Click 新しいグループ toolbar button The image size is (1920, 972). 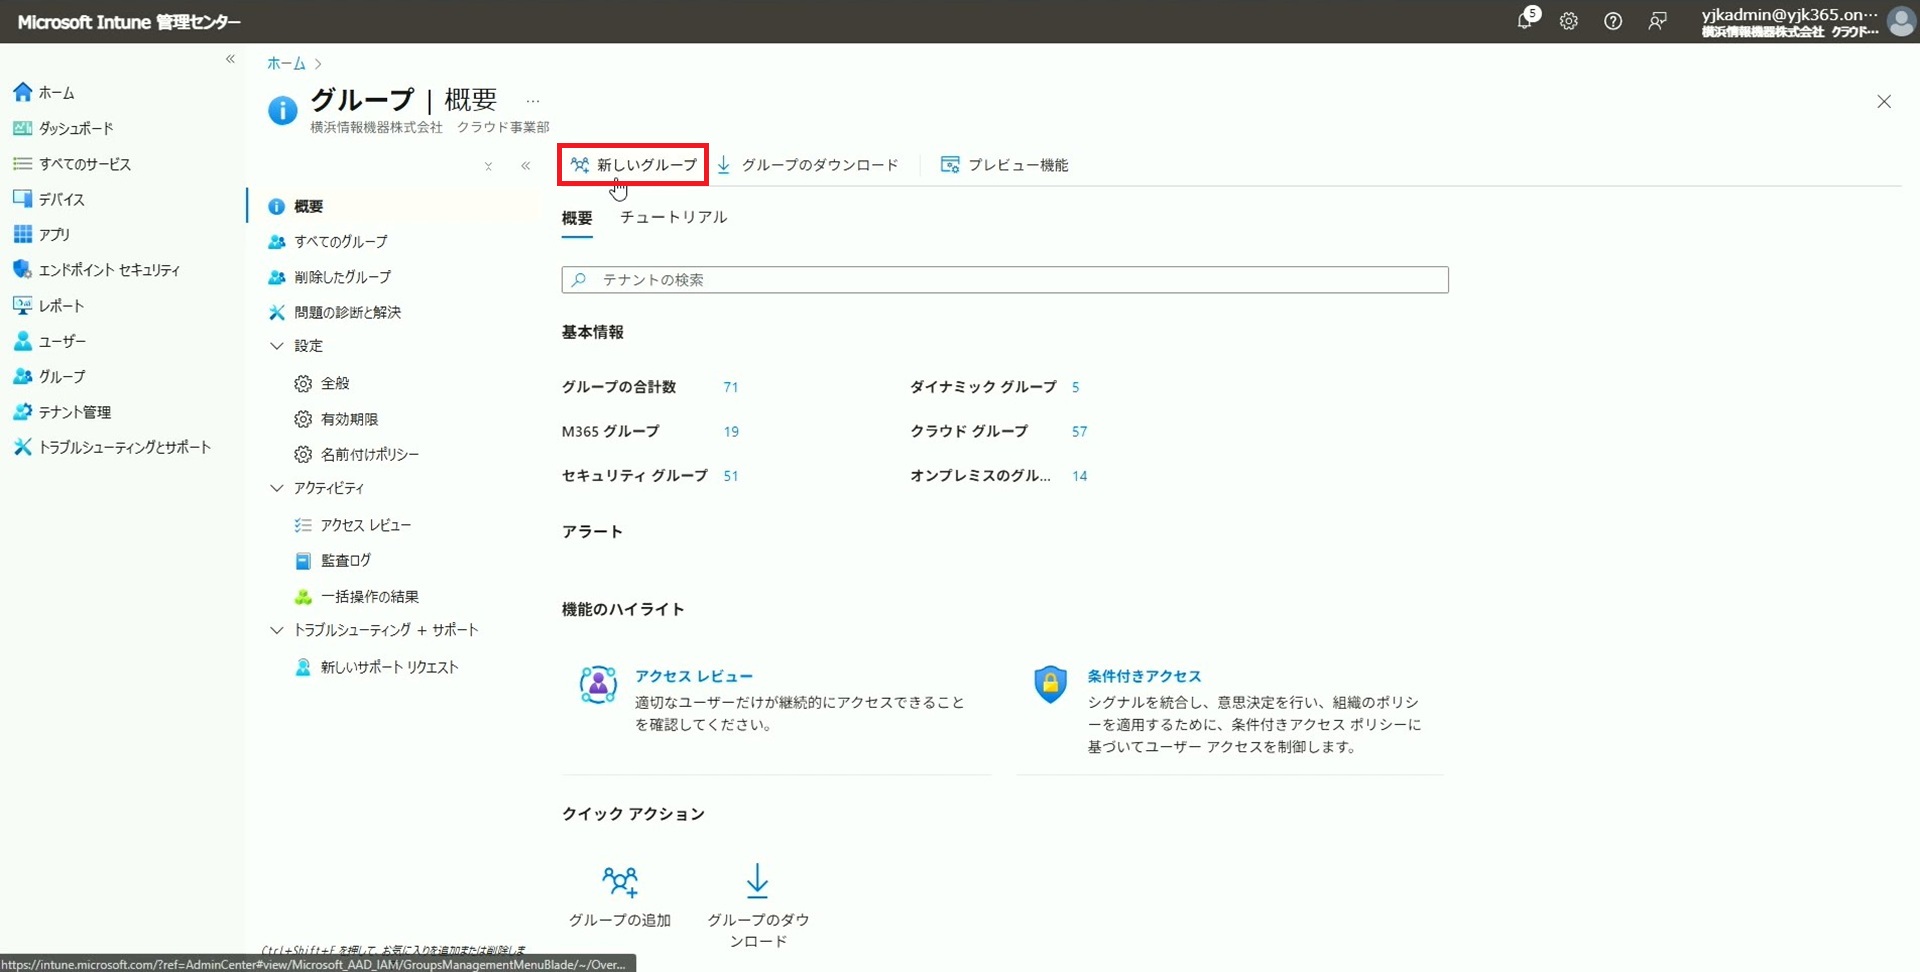[x=633, y=165]
